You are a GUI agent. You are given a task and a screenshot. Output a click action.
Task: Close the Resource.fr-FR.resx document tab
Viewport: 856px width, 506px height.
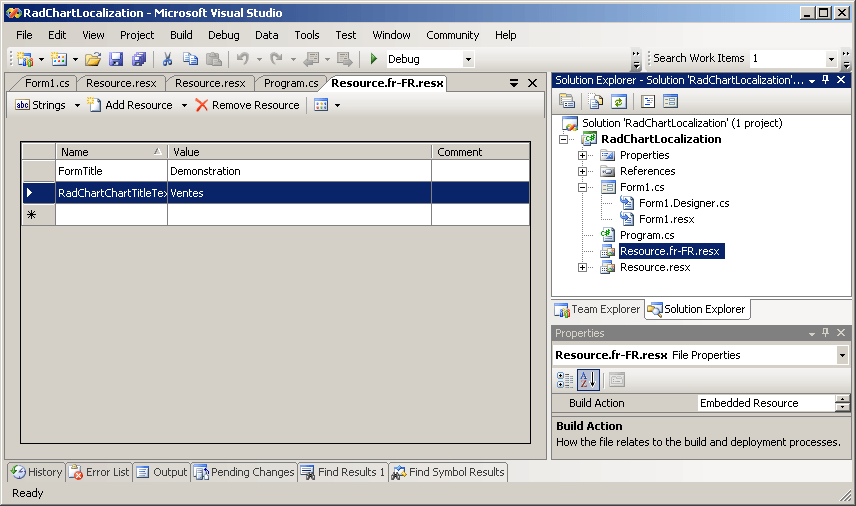pos(533,83)
